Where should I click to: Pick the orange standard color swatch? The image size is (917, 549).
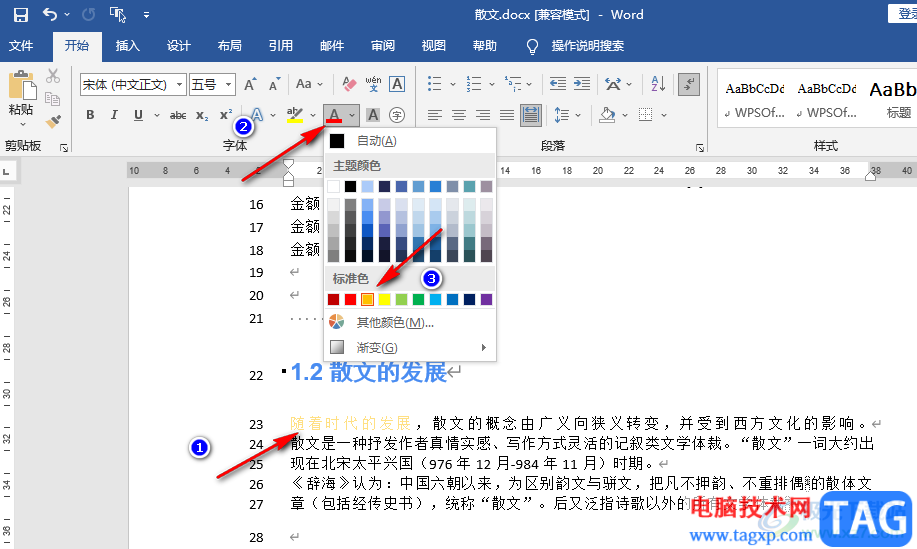click(367, 299)
